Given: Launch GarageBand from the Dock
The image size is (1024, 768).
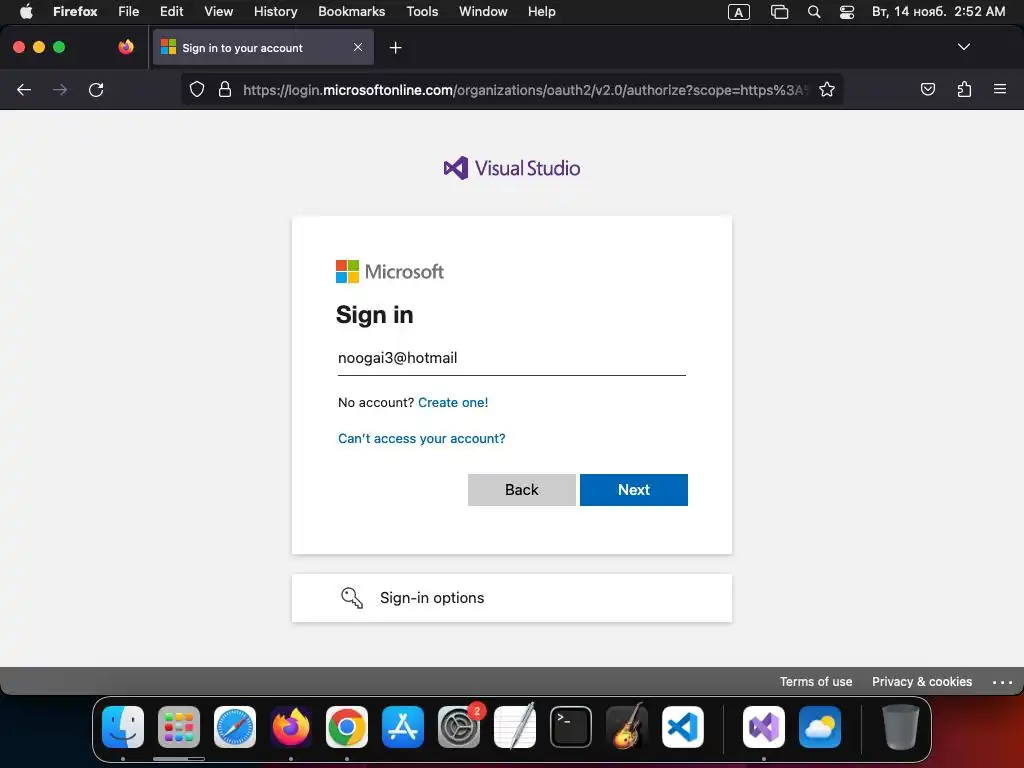Looking at the screenshot, I should click(627, 727).
